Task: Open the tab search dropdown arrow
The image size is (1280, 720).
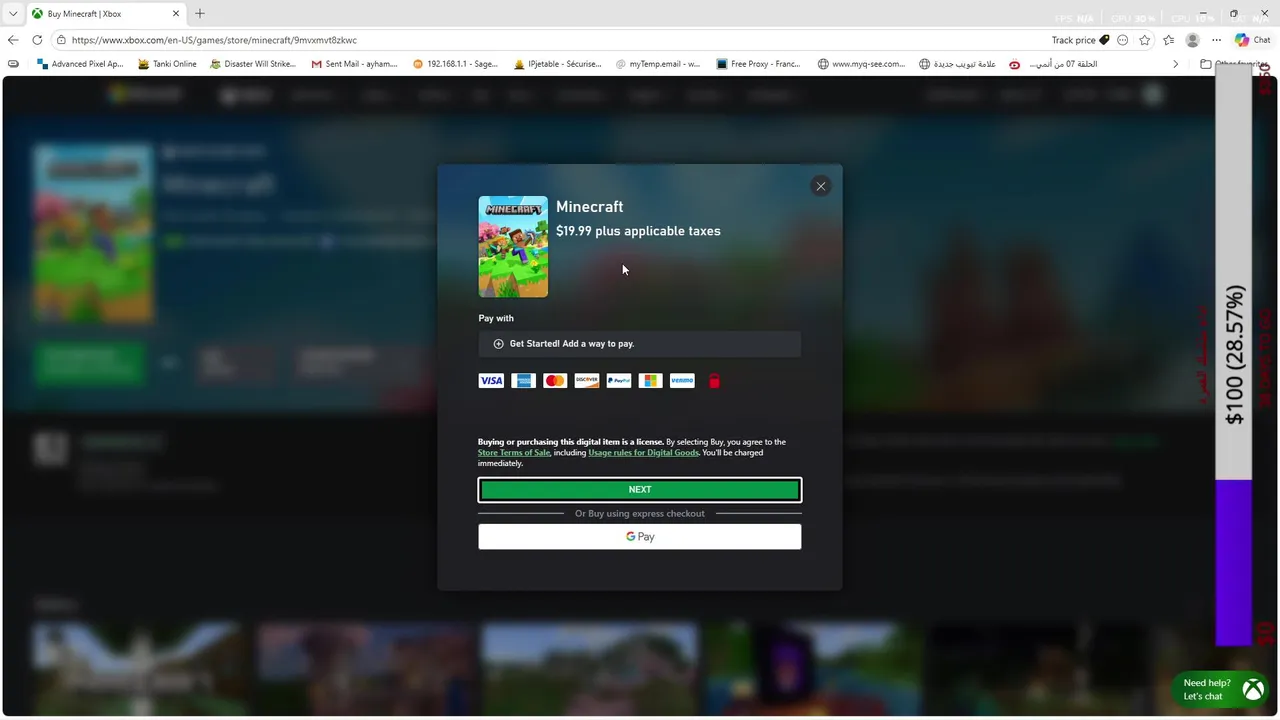Action: pos(13,14)
